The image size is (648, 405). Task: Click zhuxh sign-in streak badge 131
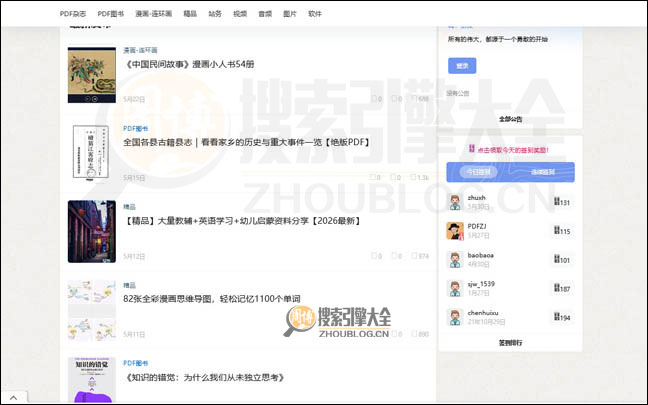tap(562, 202)
